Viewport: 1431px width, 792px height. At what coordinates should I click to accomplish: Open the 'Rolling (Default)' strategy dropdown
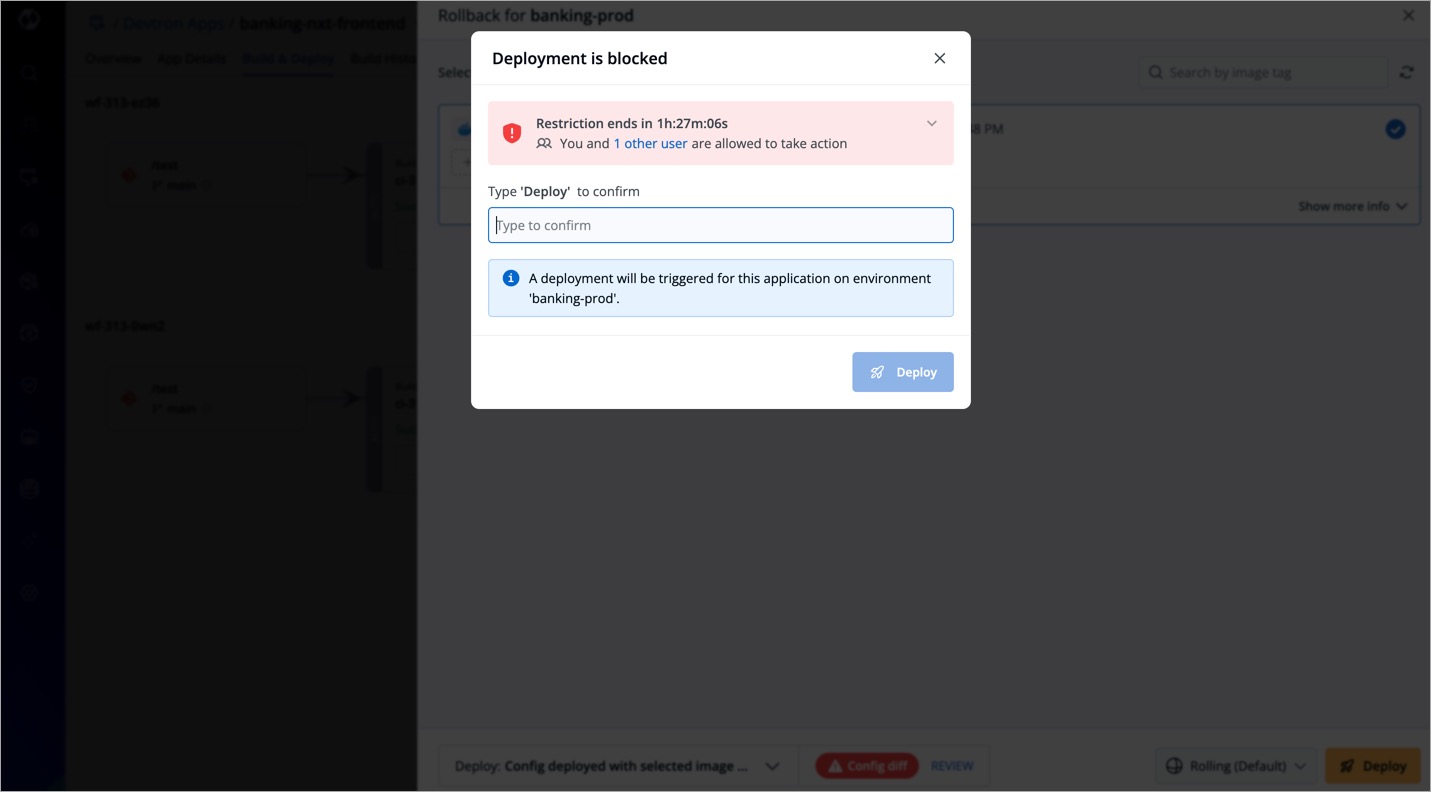pyautogui.click(x=1236, y=766)
